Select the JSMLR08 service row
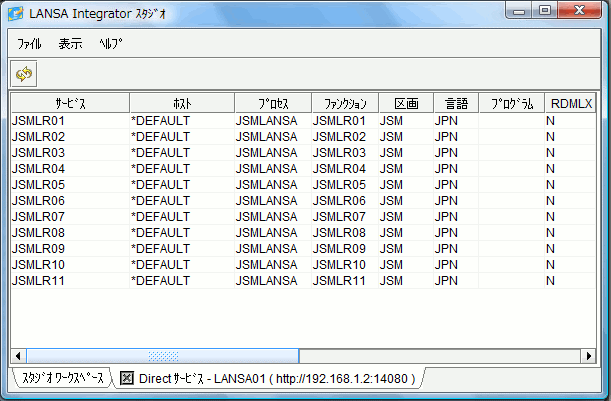The height and width of the screenshot is (401, 611). pyautogui.click(x=303, y=233)
